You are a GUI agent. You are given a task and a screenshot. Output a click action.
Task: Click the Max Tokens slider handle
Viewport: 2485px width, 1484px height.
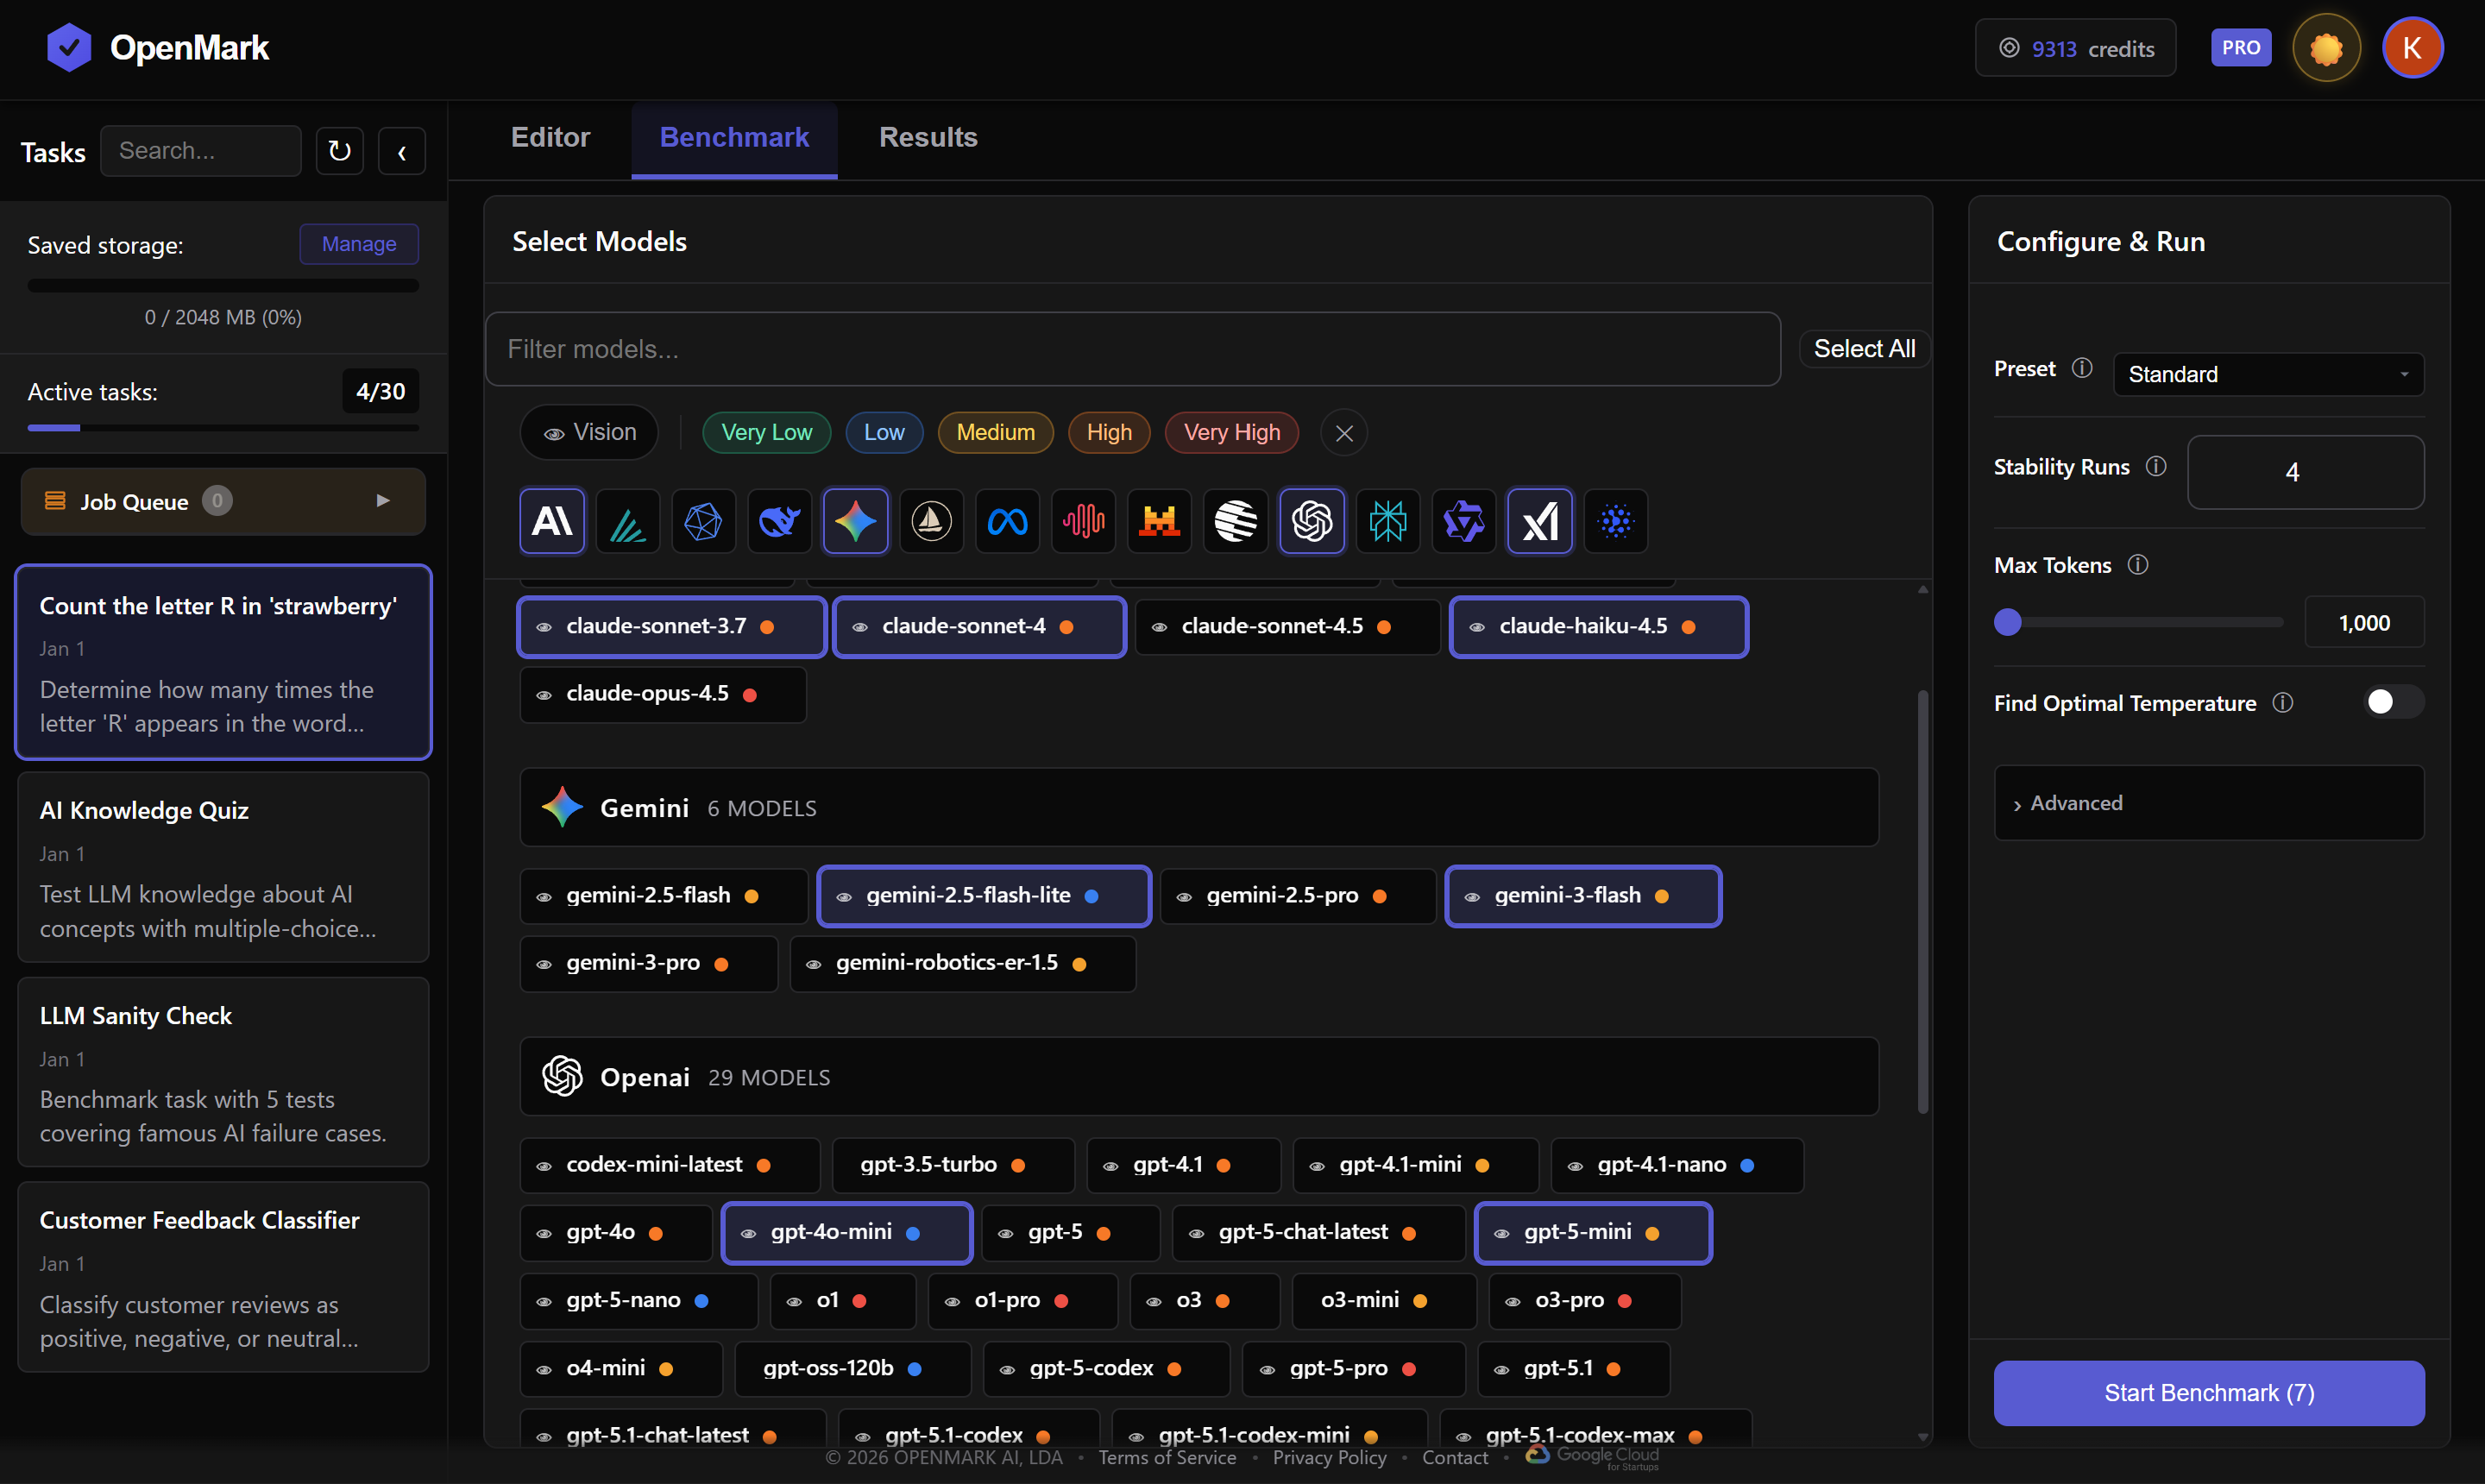click(x=2007, y=622)
